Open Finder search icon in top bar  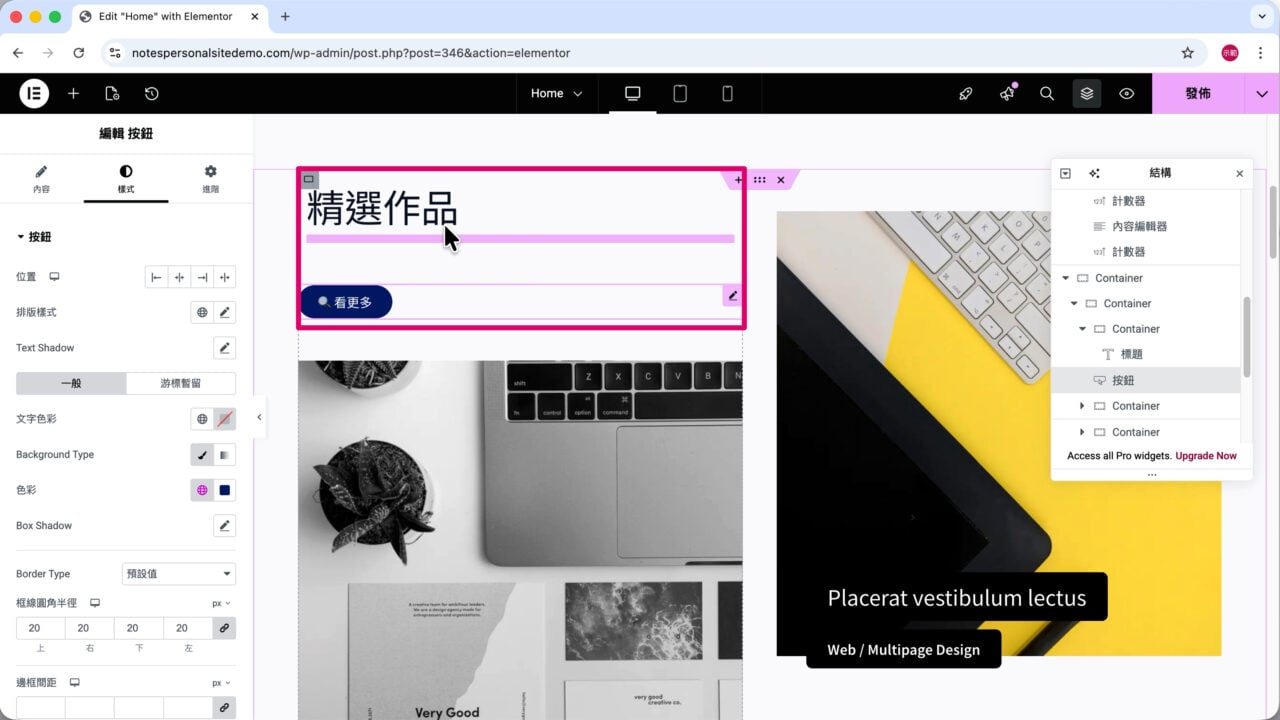[x=1046, y=93]
